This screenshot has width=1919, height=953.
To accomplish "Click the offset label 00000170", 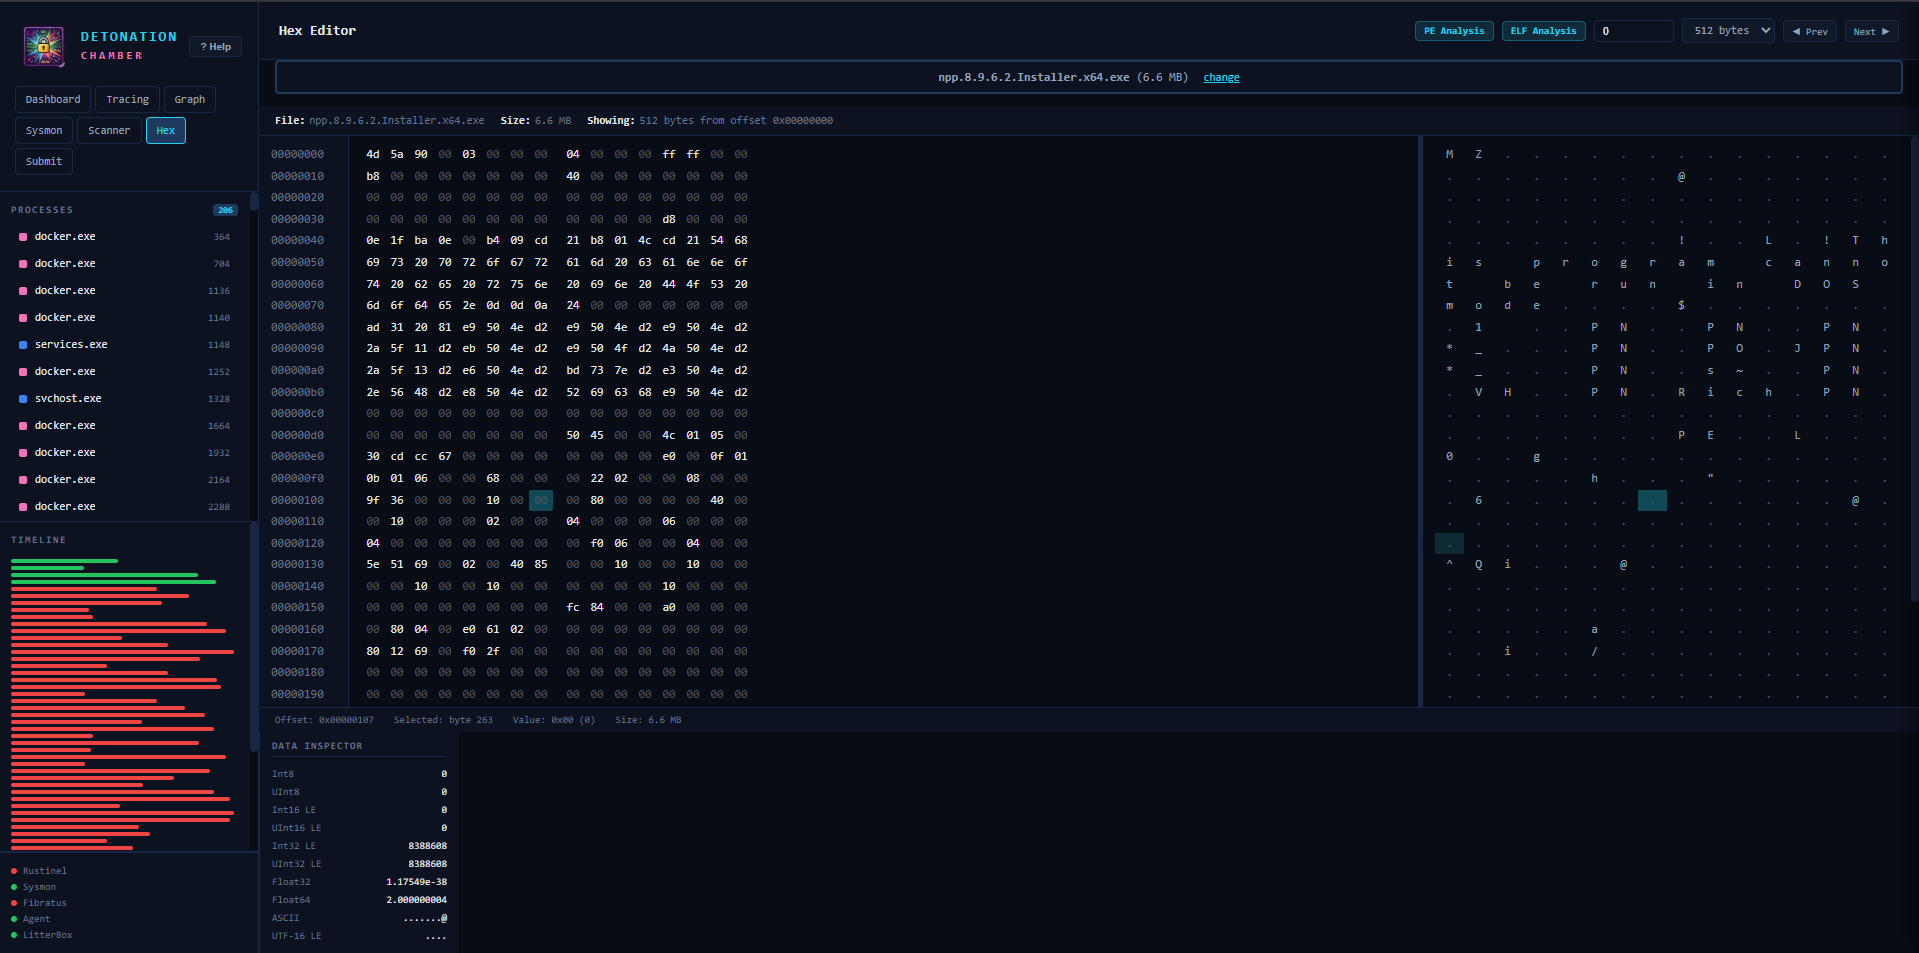I will [297, 651].
